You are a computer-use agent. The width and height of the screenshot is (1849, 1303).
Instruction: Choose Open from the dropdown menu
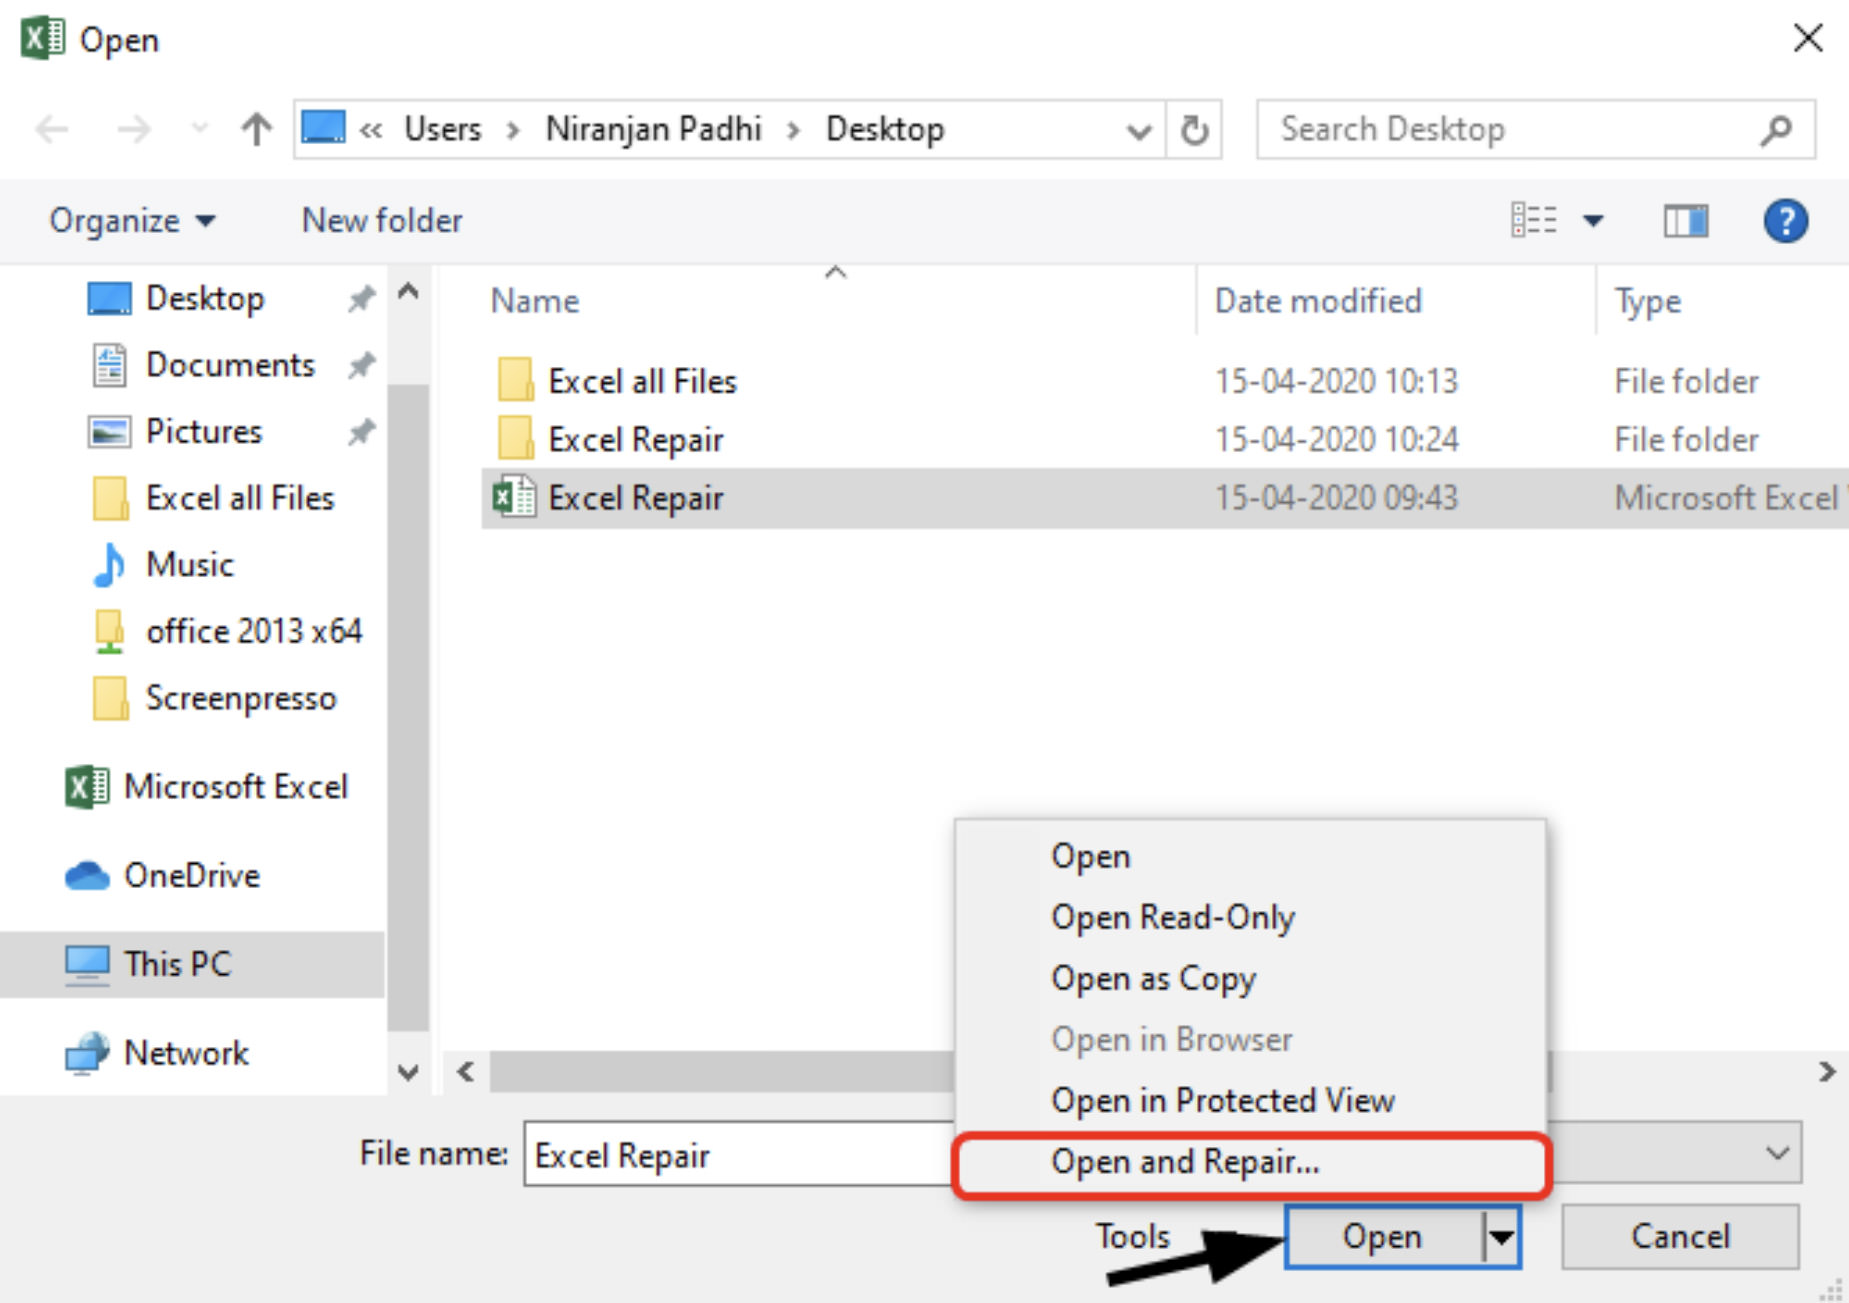point(1250,857)
